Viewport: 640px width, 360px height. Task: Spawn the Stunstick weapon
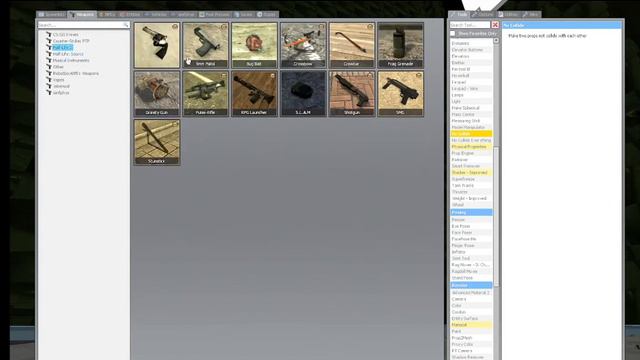tap(157, 142)
